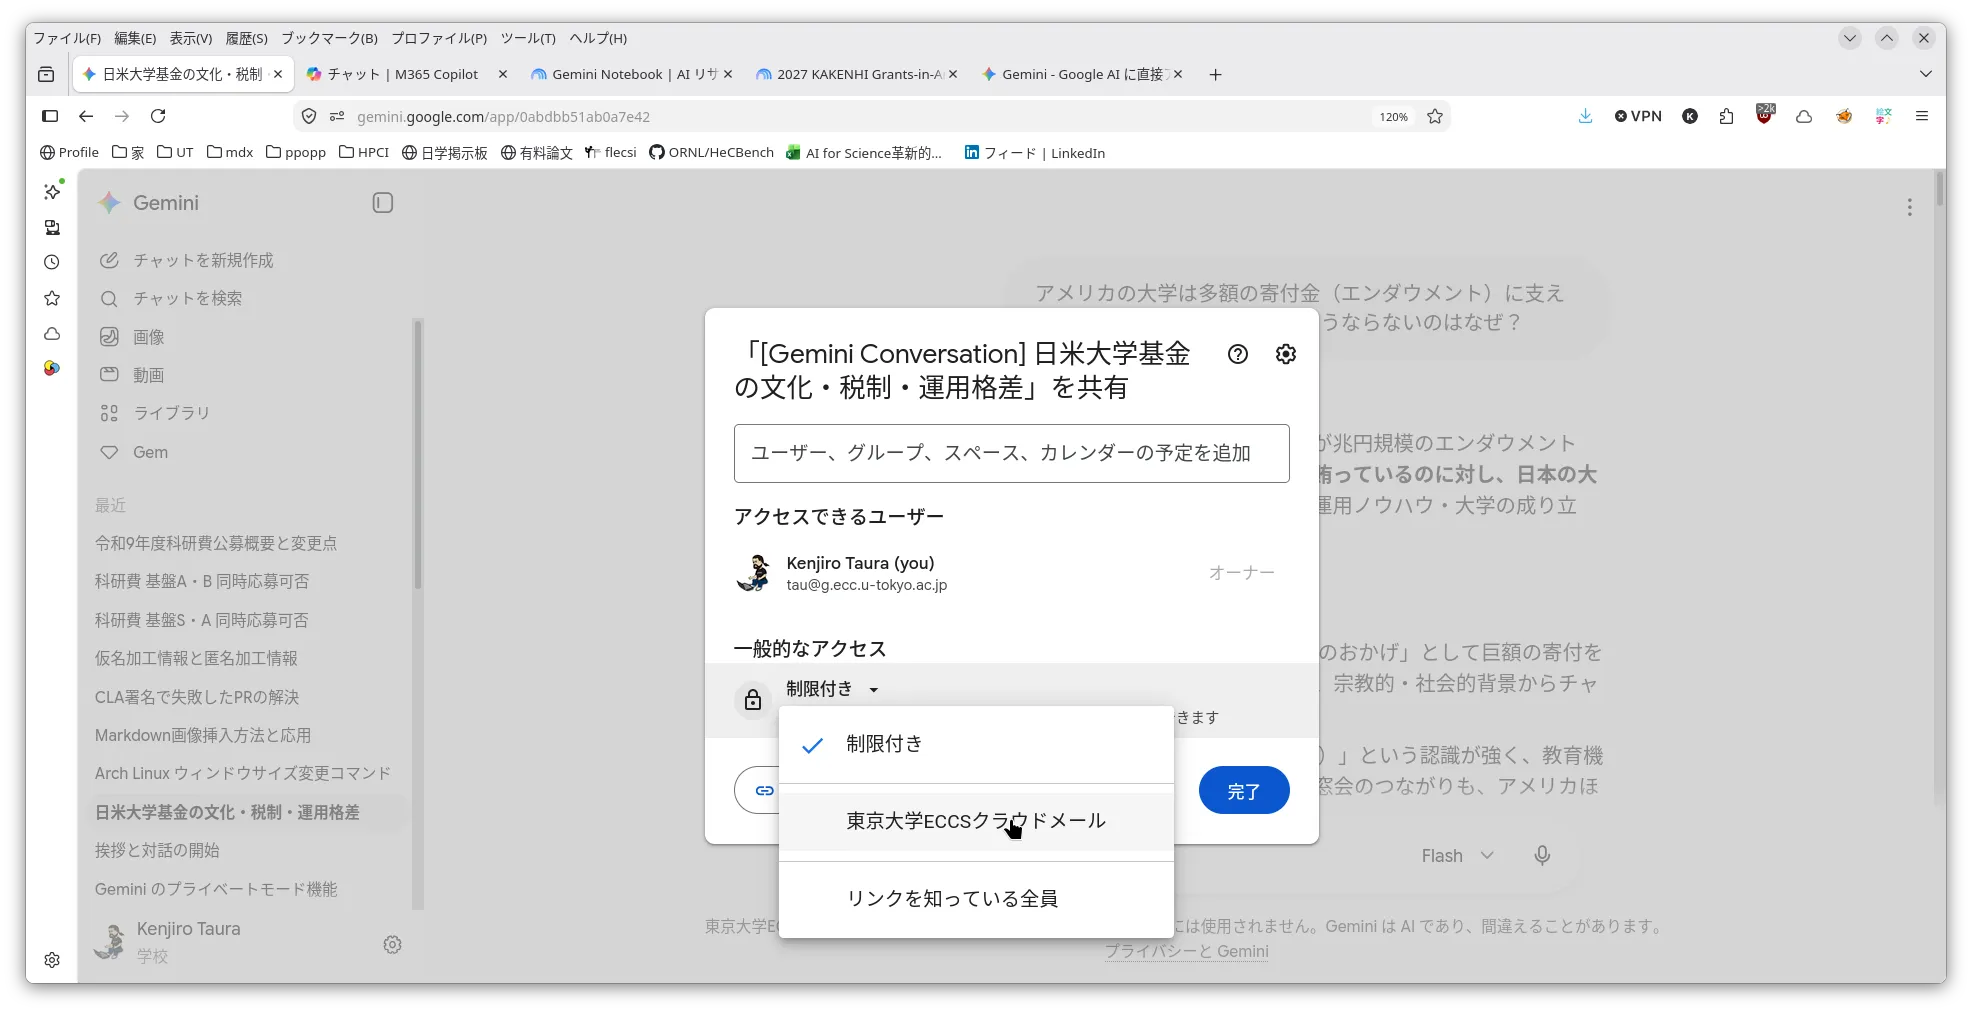Open HPCI bookmark folder
The height and width of the screenshot is (1012, 1972).
pyautogui.click(x=364, y=152)
